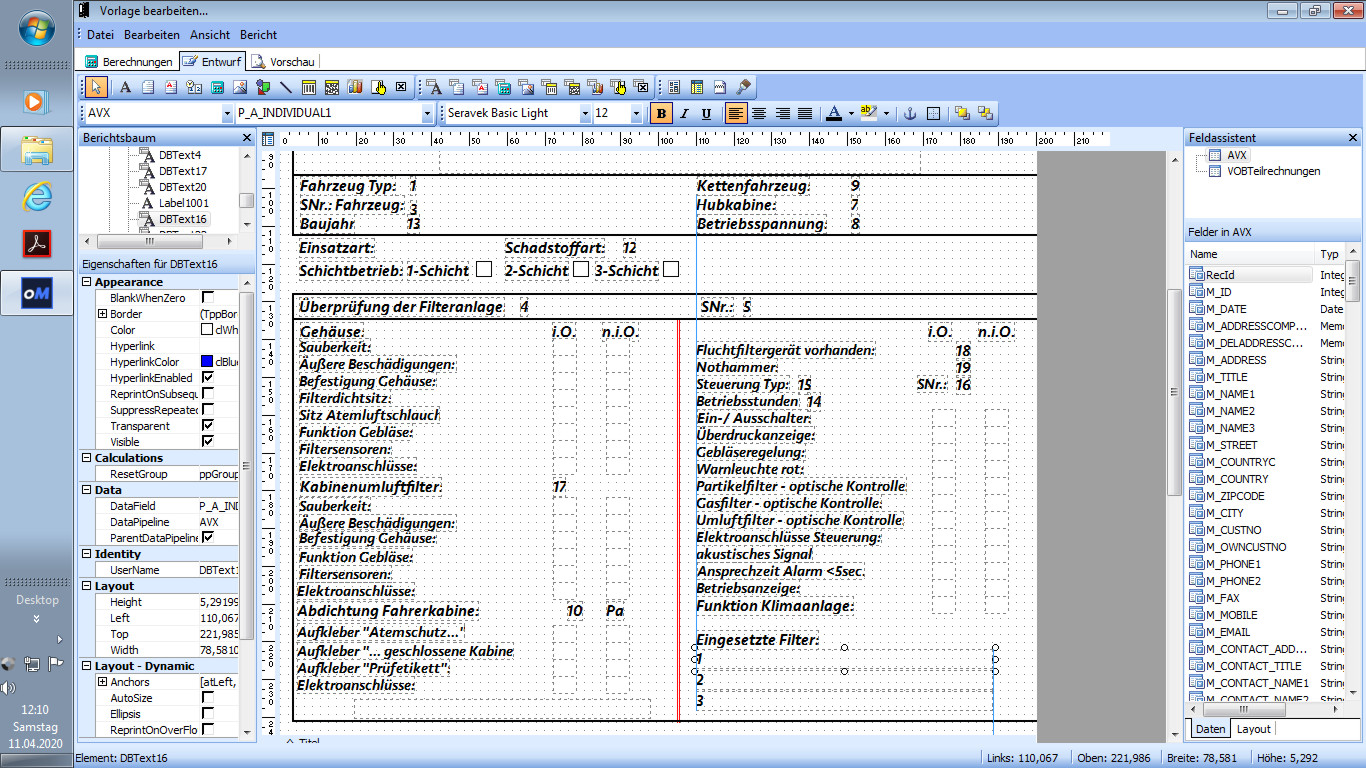Enable the AutoSize checkbox

[208, 698]
